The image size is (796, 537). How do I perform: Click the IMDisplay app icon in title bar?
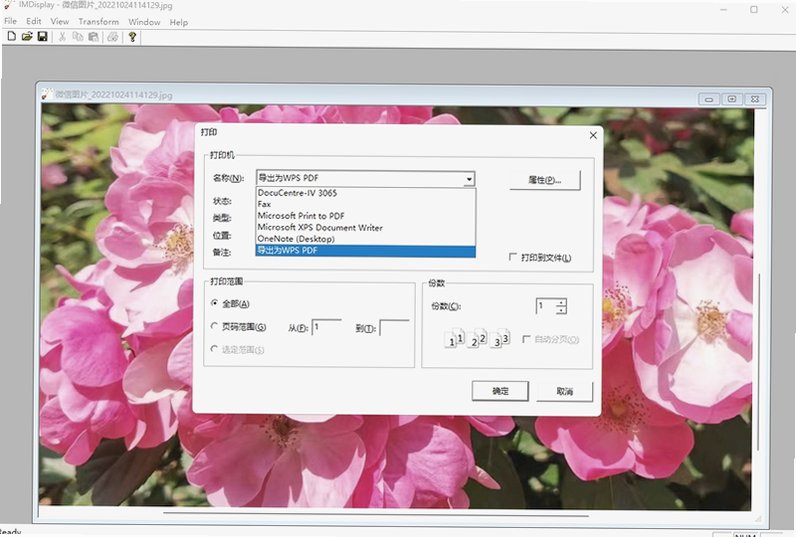(x=8, y=5)
